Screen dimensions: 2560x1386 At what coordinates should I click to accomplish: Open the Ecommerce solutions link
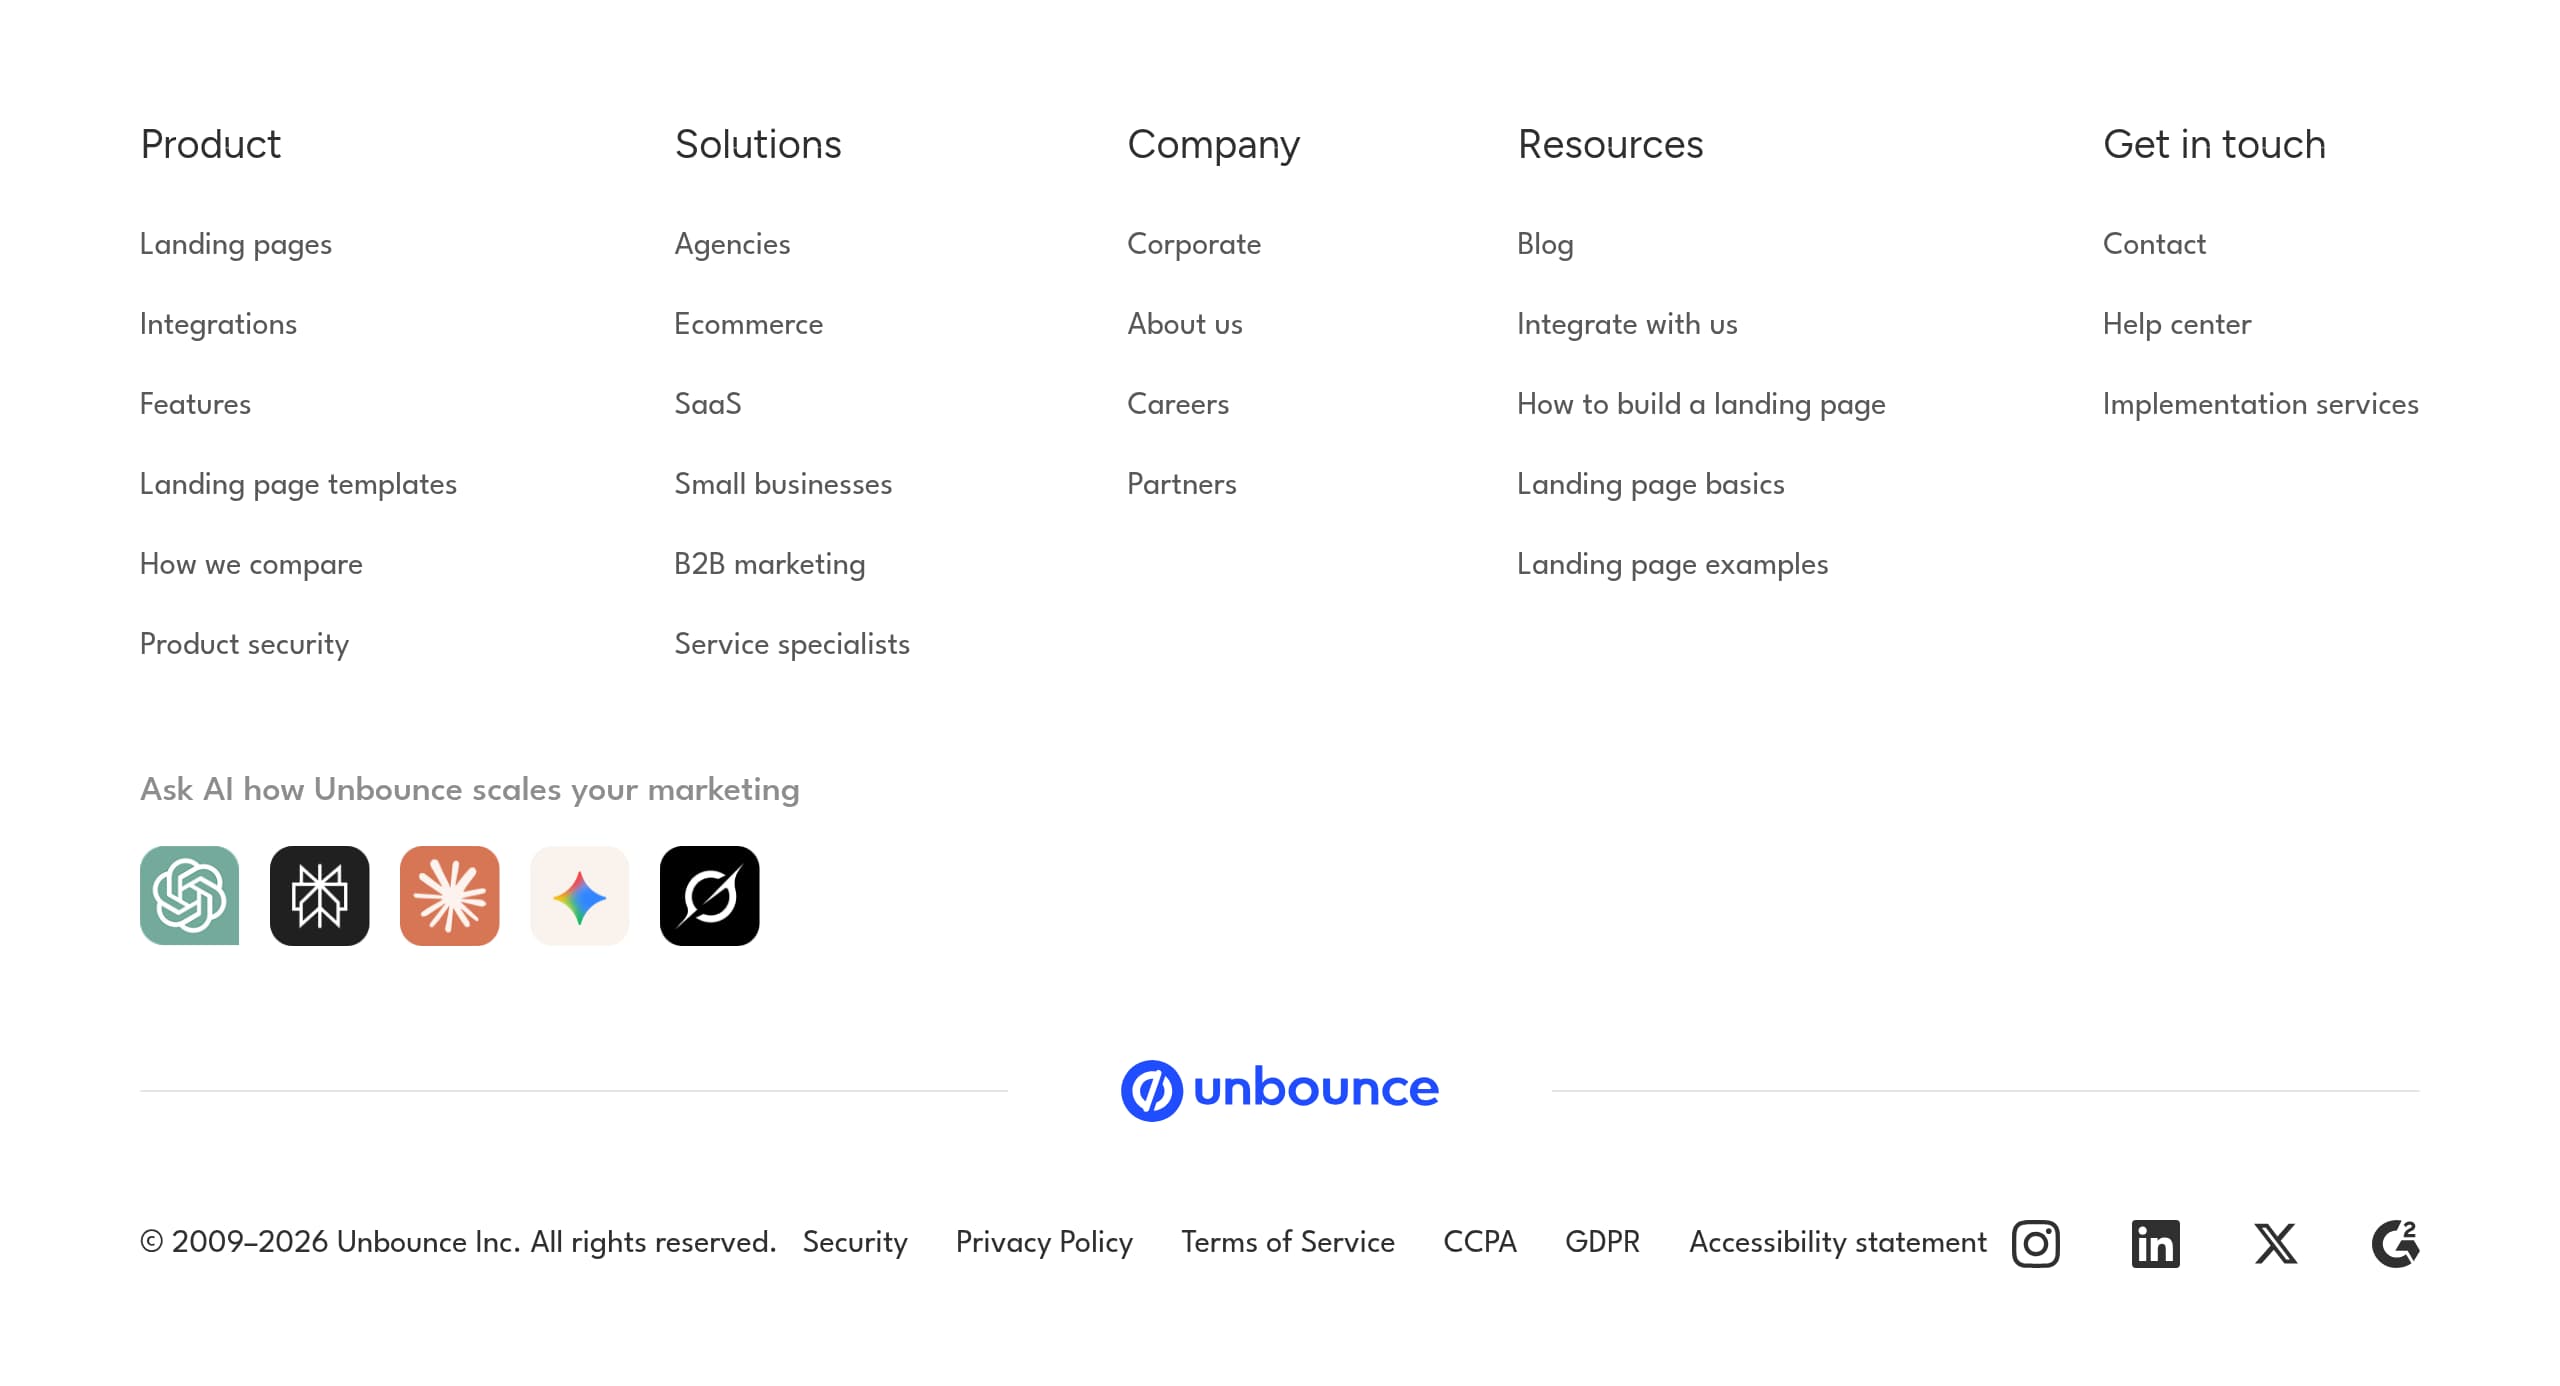coord(748,324)
